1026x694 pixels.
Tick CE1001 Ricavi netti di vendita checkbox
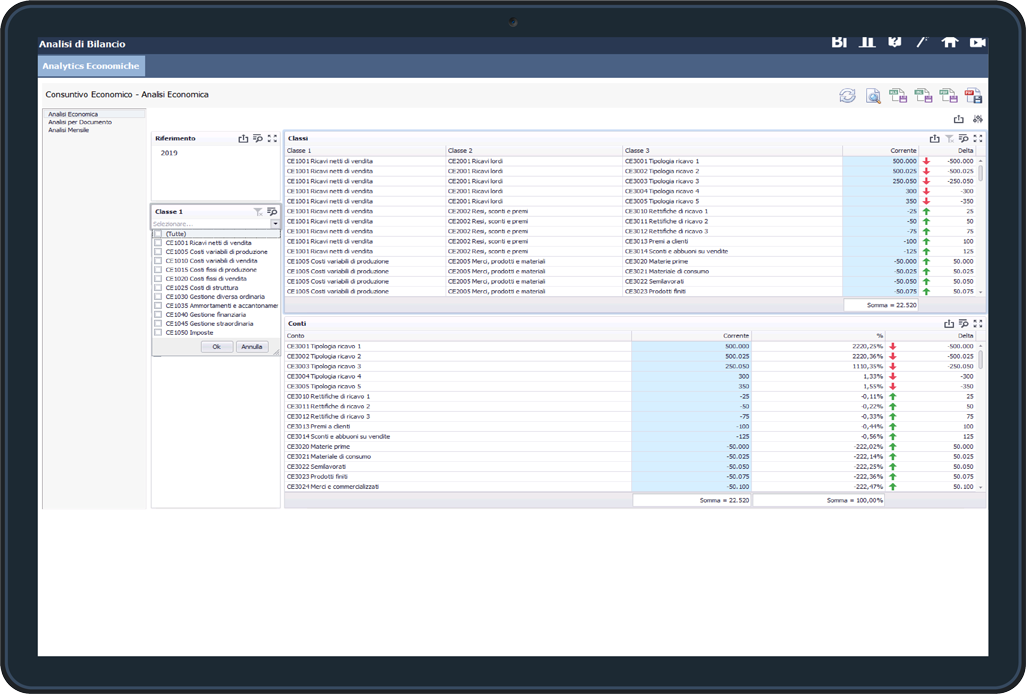[158, 243]
